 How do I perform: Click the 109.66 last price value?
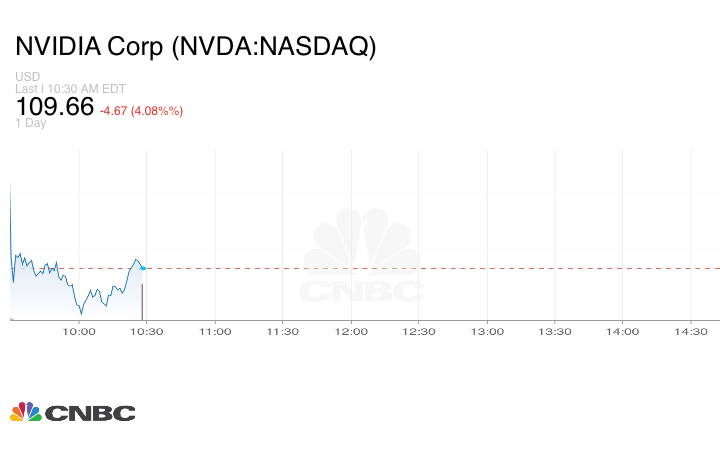tap(54, 107)
